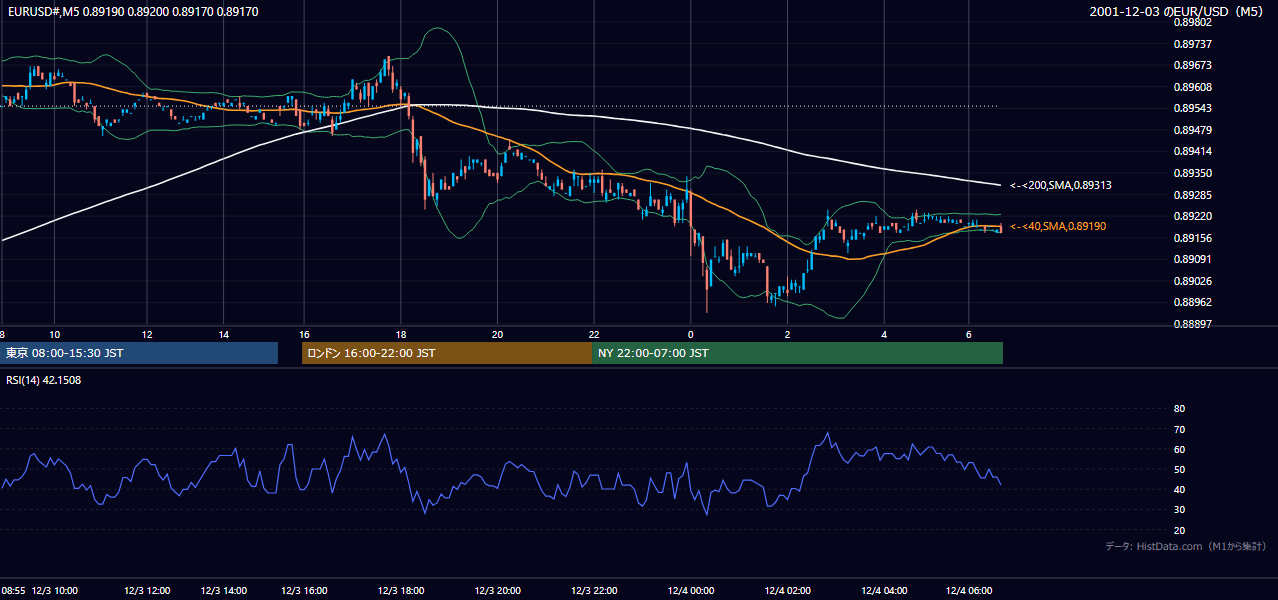Click the 0.89156 price axis label
1278x600 pixels.
tap(1193, 238)
